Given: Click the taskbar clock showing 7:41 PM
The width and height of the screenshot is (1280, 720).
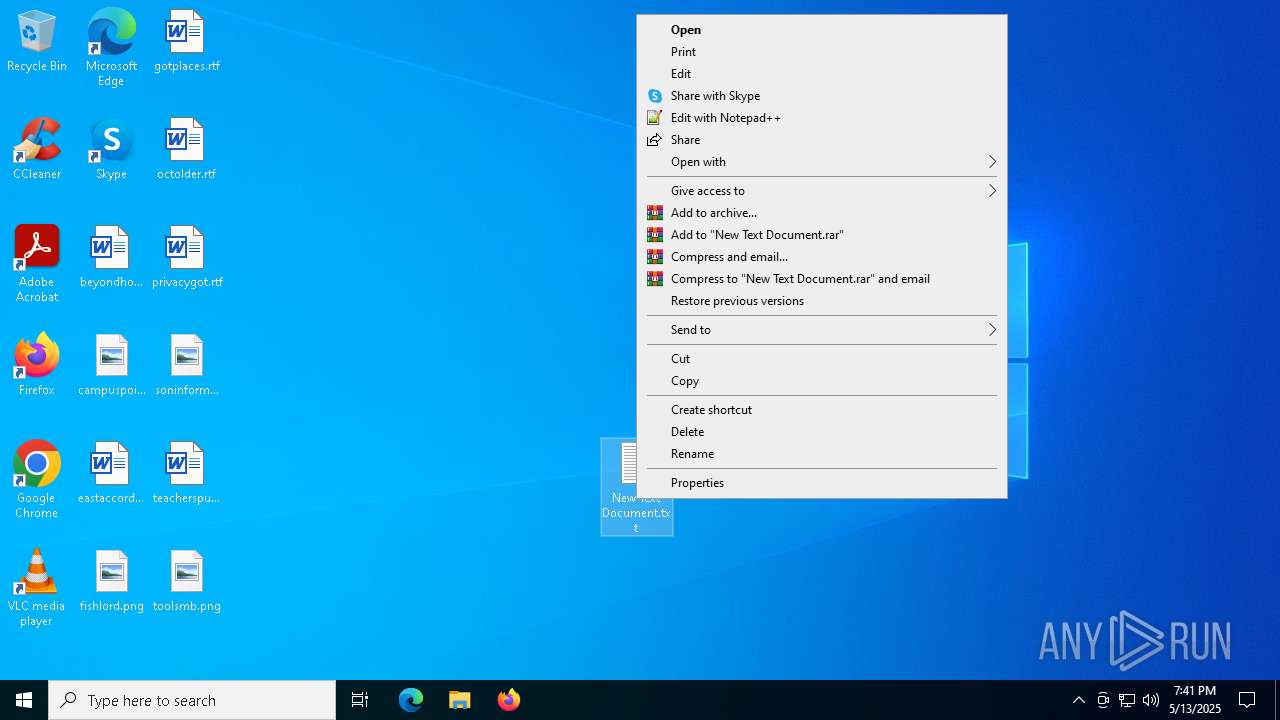Looking at the screenshot, I should 1195,700.
